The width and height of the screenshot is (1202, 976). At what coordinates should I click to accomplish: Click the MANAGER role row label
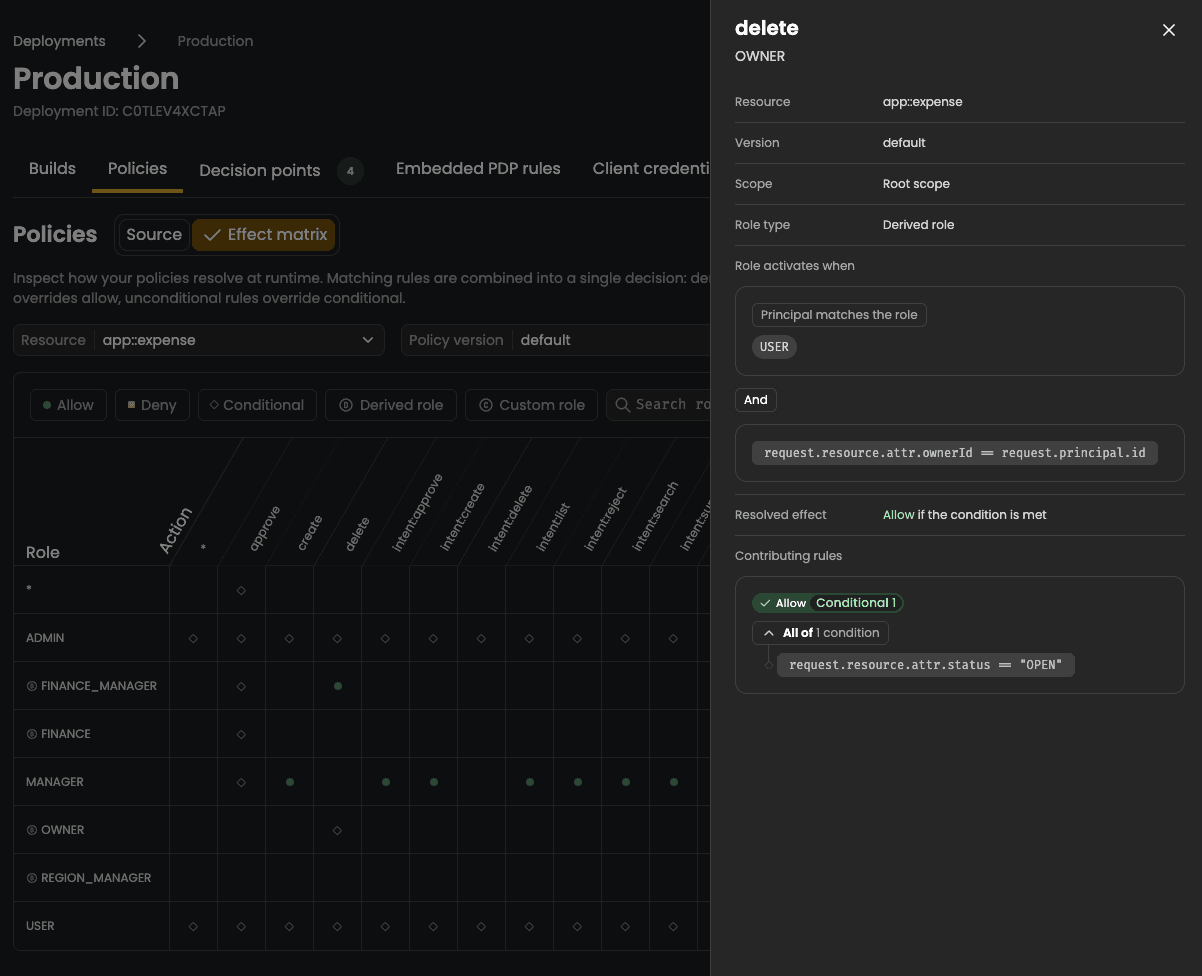click(x=55, y=782)
